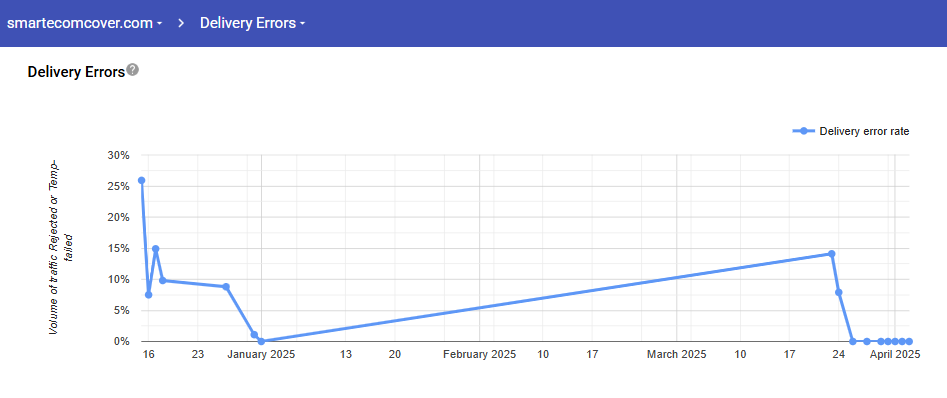
Task: Click the zero point at January 2025
Action: pyautogui.click(x=261, y=341)
